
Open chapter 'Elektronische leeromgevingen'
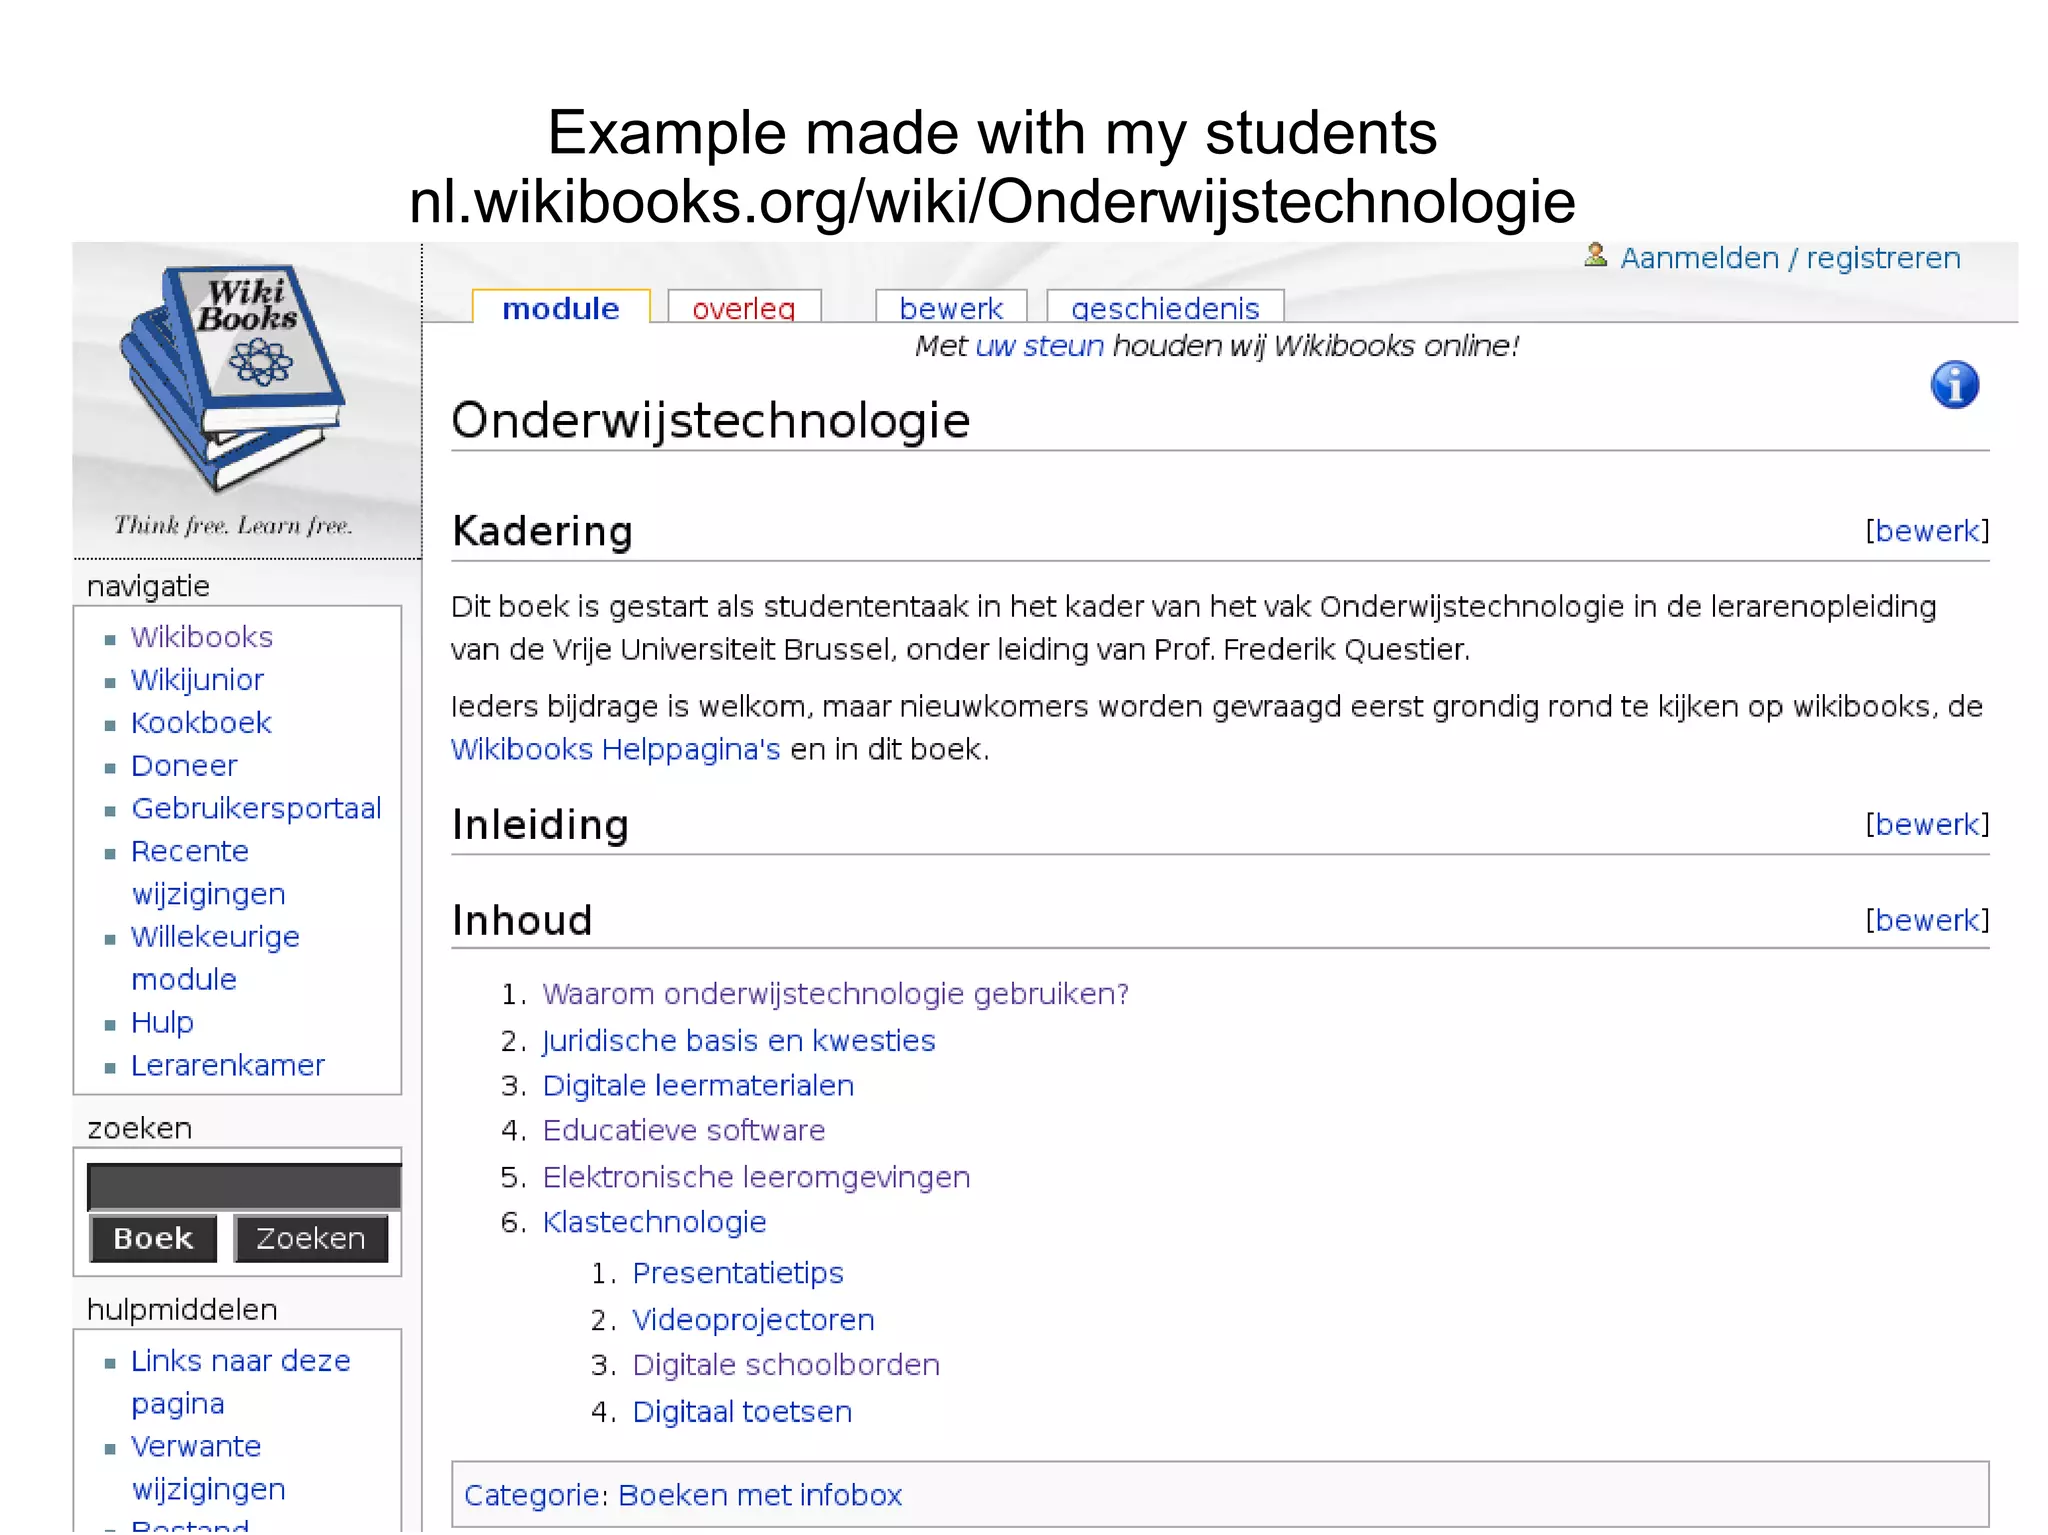[x=756, y=1178]
